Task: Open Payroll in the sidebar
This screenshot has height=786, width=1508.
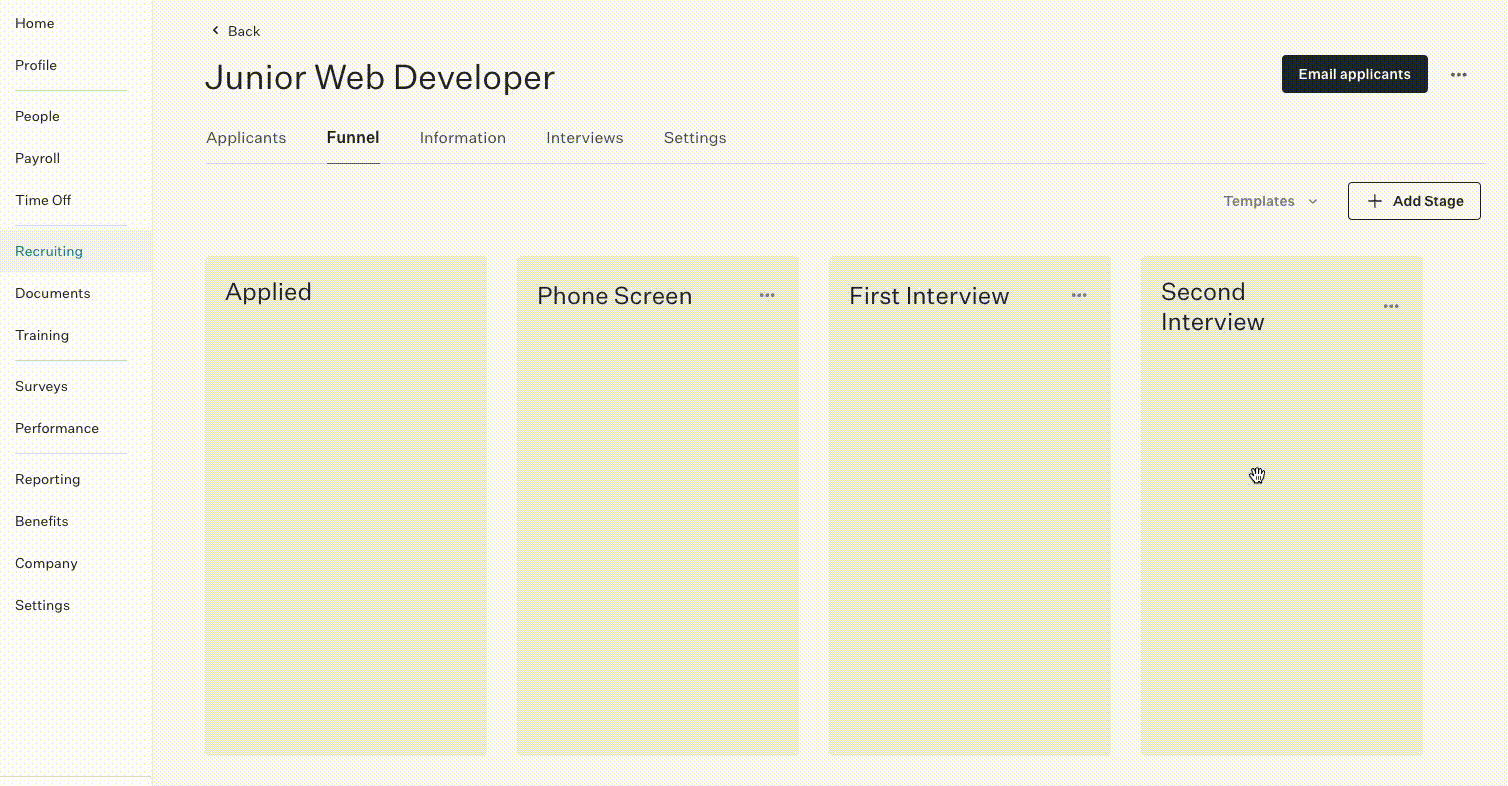Action: [x=38, y=158]
